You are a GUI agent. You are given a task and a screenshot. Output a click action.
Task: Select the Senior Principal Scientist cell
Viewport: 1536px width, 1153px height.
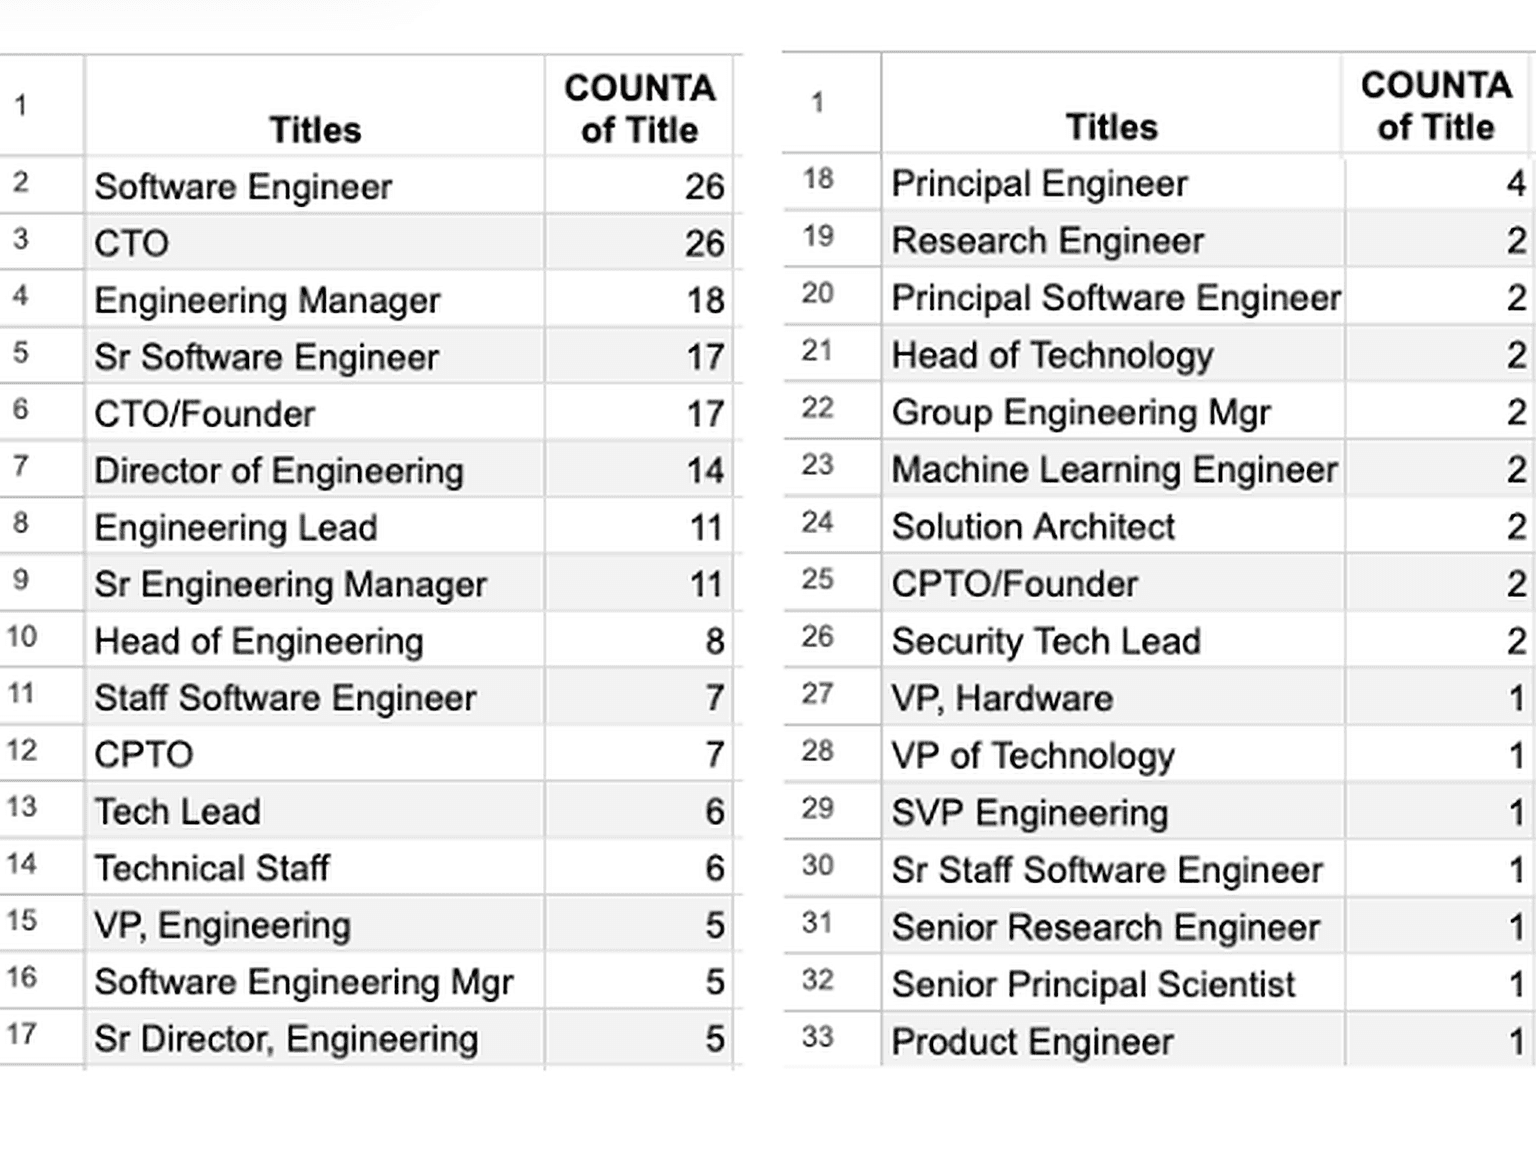[x=1112, y=984]
